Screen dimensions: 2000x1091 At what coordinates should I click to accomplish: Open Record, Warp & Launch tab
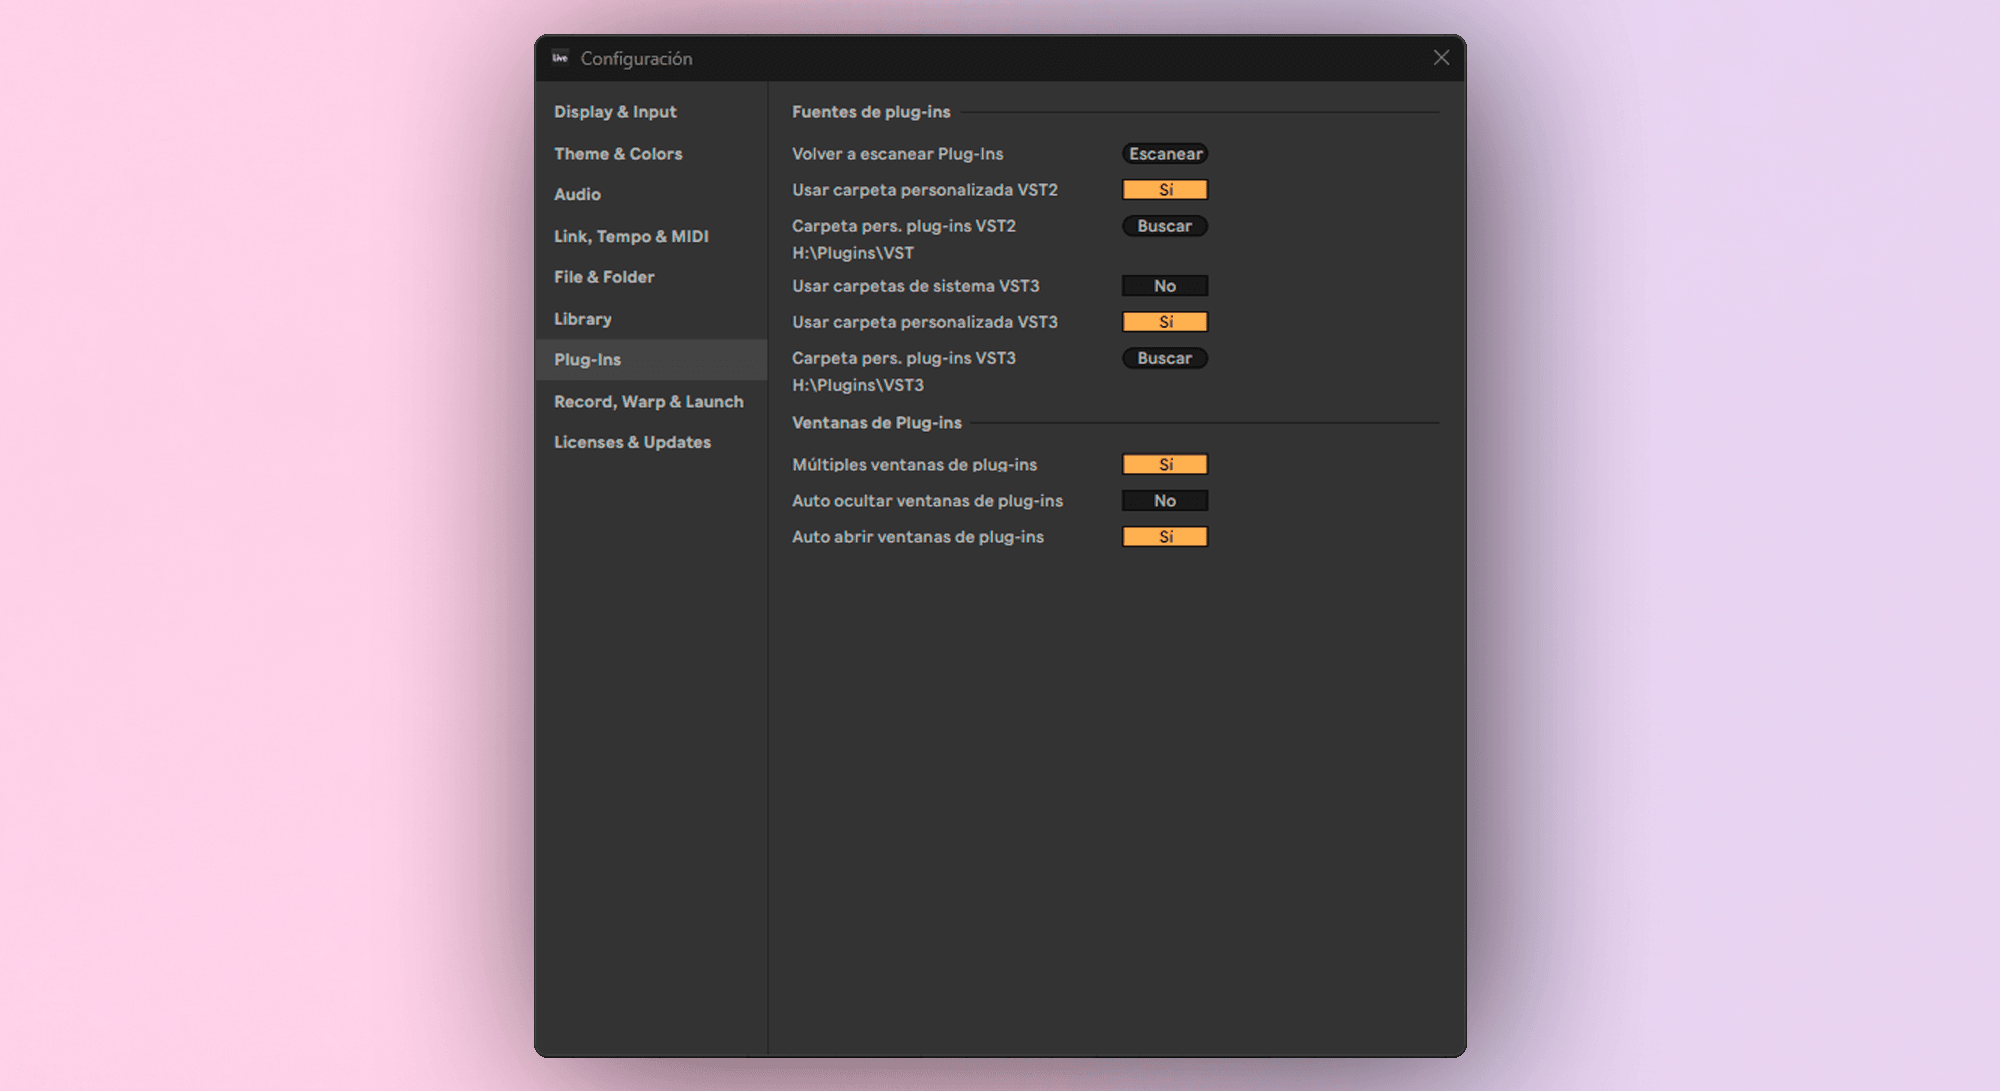coord(648,402)
